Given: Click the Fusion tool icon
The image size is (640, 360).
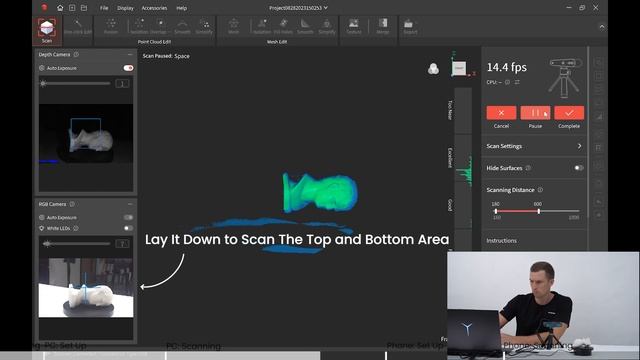Looking at the screenshot, I should click(x=111, y=27).
